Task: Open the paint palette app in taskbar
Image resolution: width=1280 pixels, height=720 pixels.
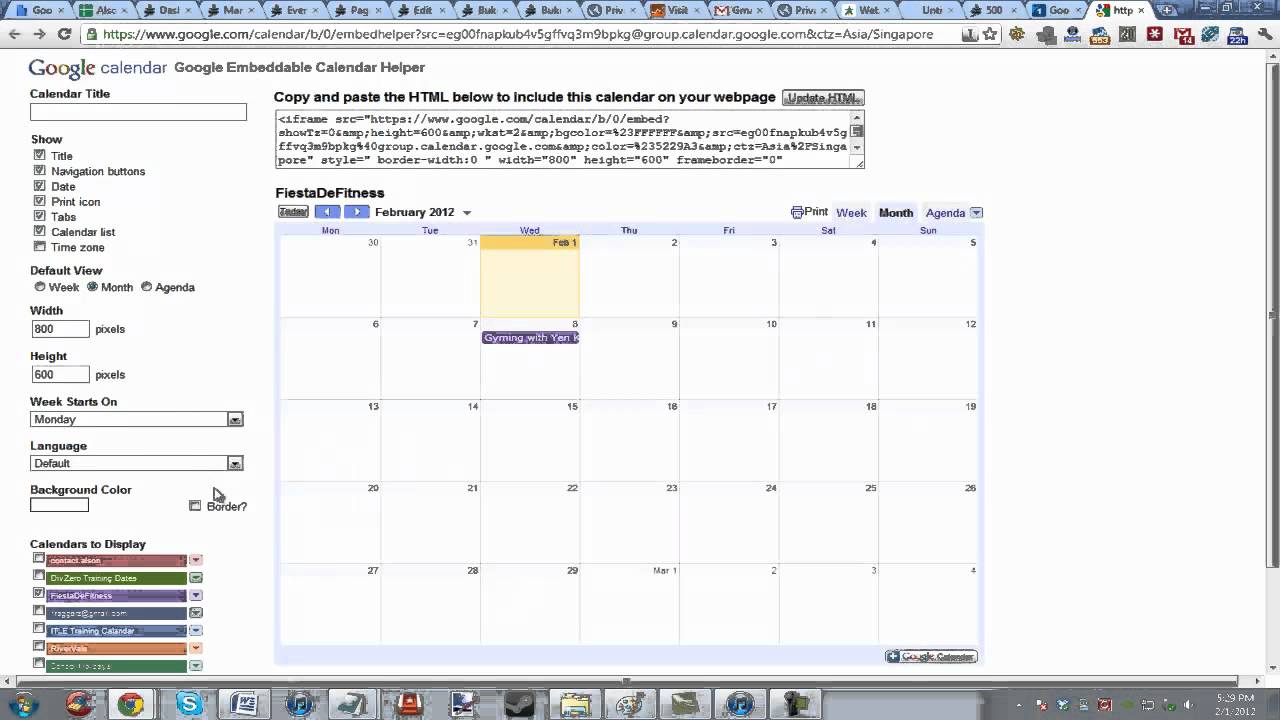Action: click(629, 704)
